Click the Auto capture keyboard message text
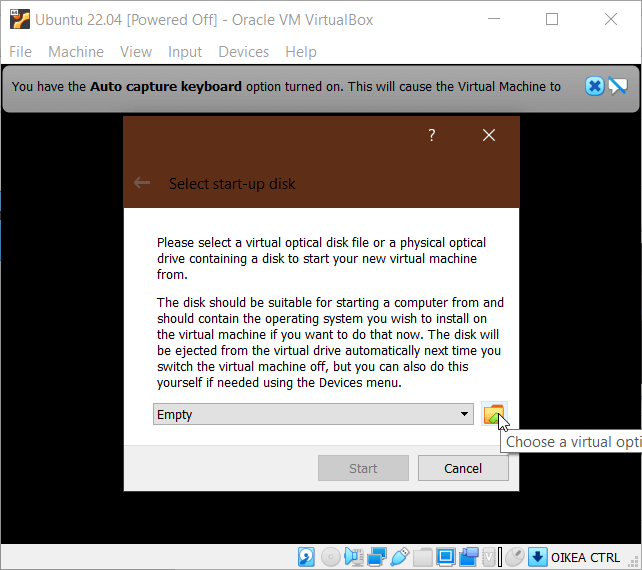642x570 pixels. 286,87
